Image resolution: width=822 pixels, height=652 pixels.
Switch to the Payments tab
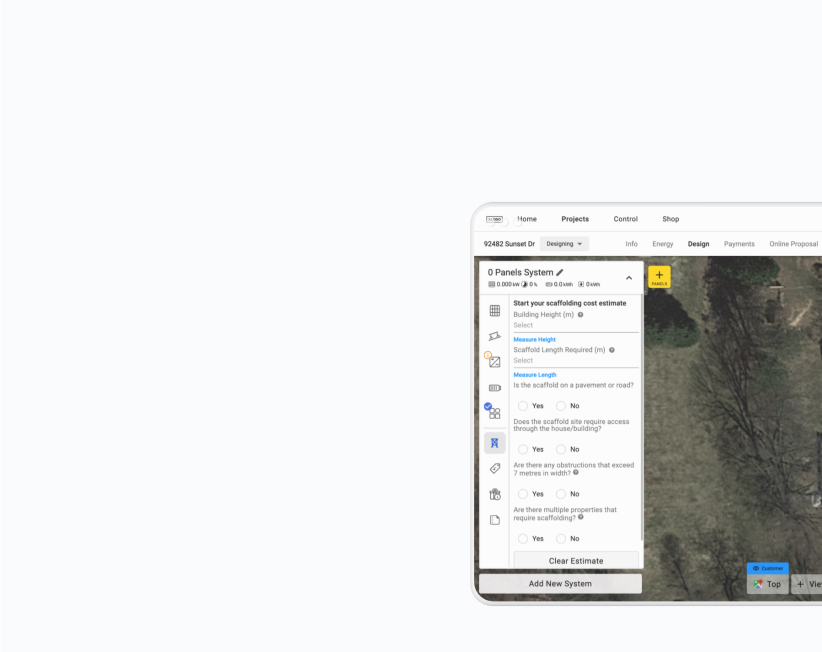point(739,244)
